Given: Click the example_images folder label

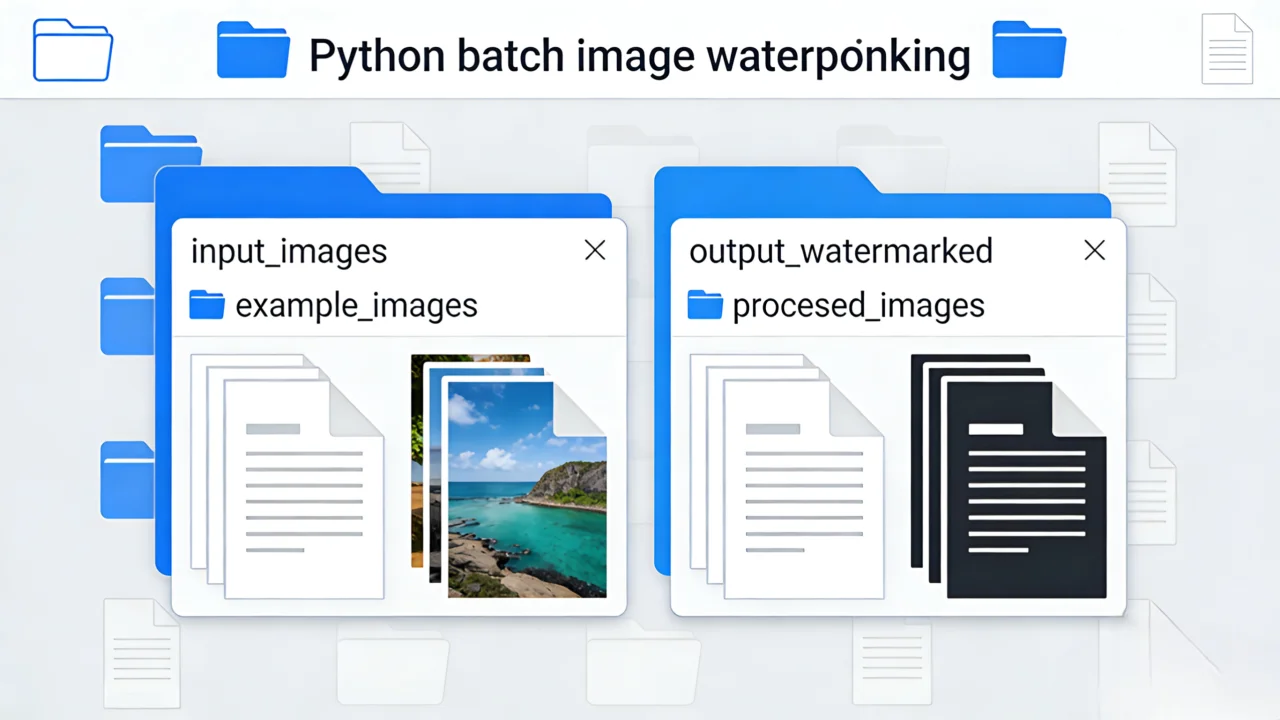Looking at the screenshot, I should click(x=356, y=305).
